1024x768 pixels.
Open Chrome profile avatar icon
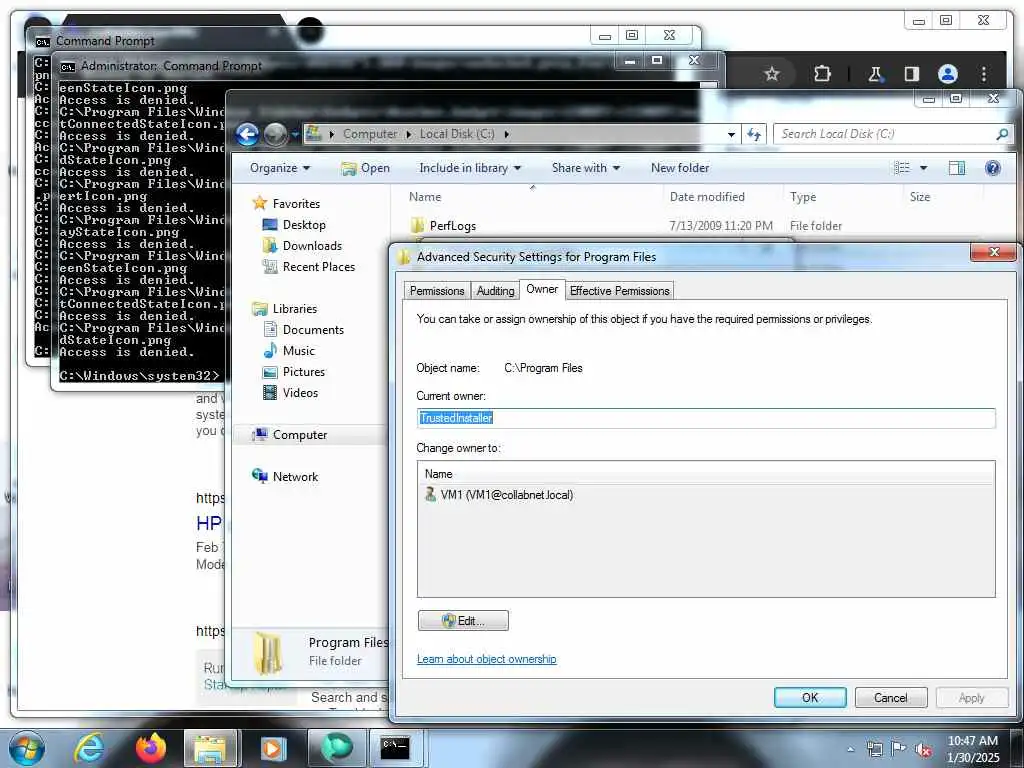948,74
